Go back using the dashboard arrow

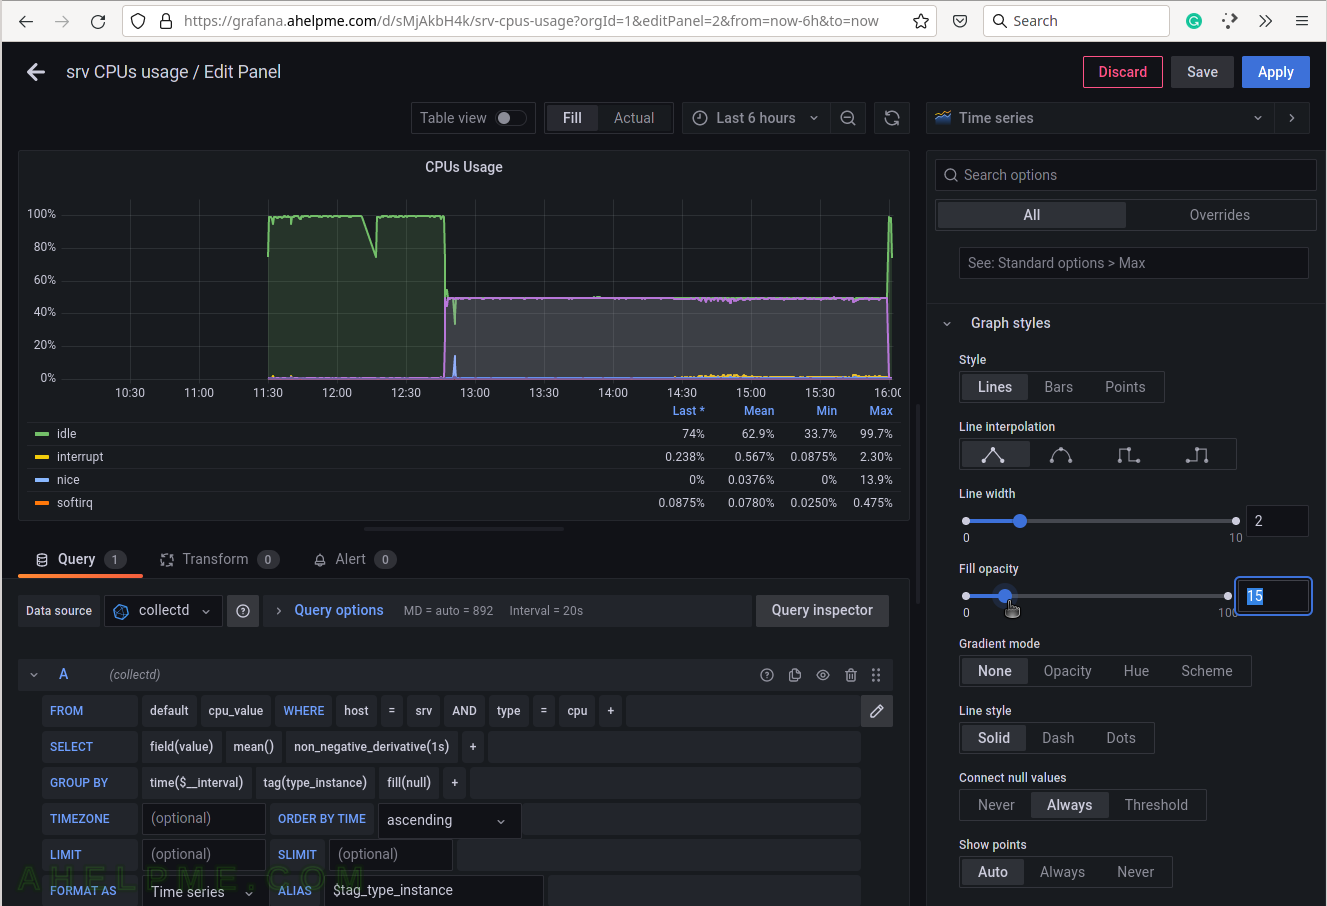[36, 72]
